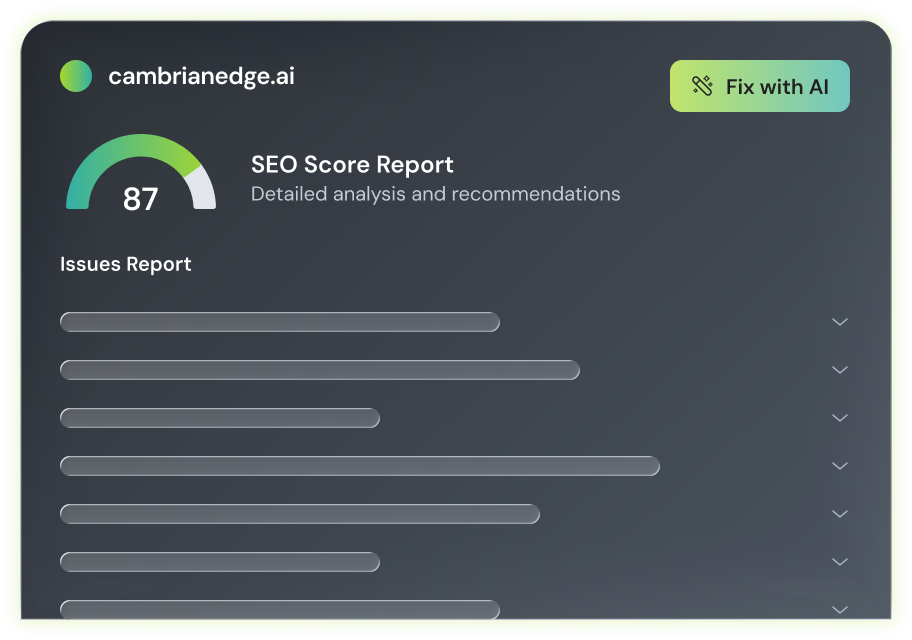Expand the last issue at the bottom
This screenshot has width=912, height=640.
coord(838,607)
